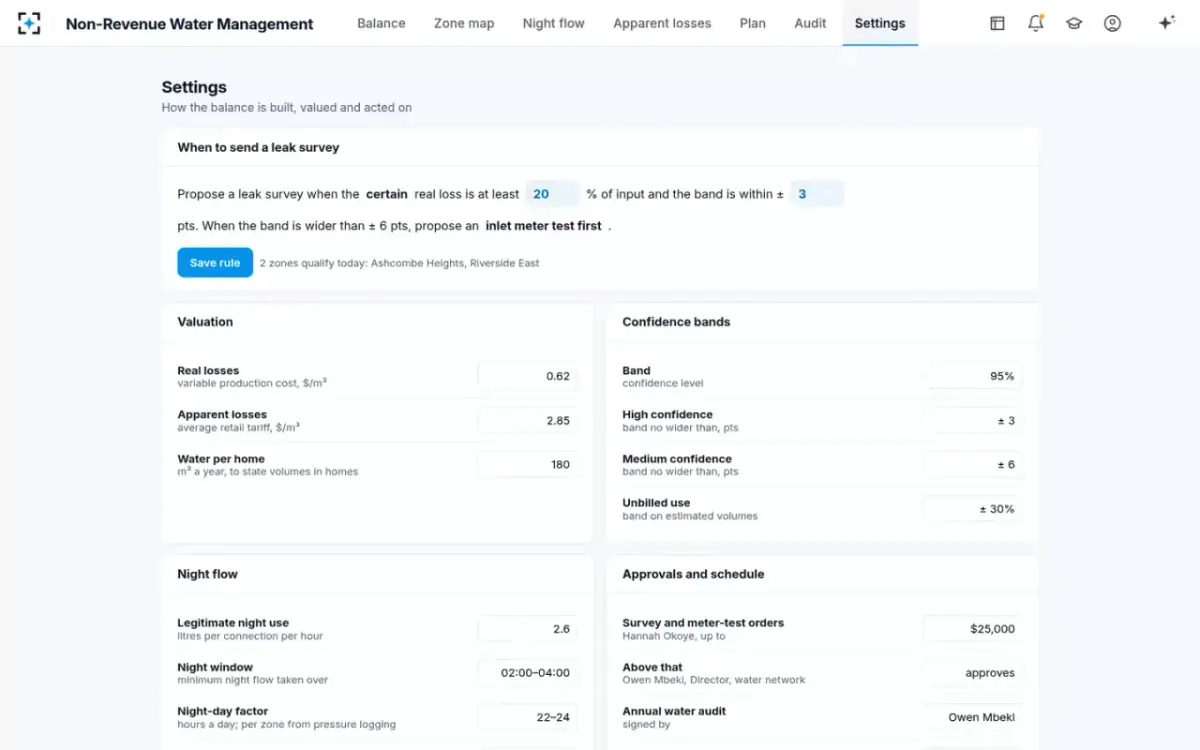Switch to the Plan tab
1200x750 pixels.
753,23
